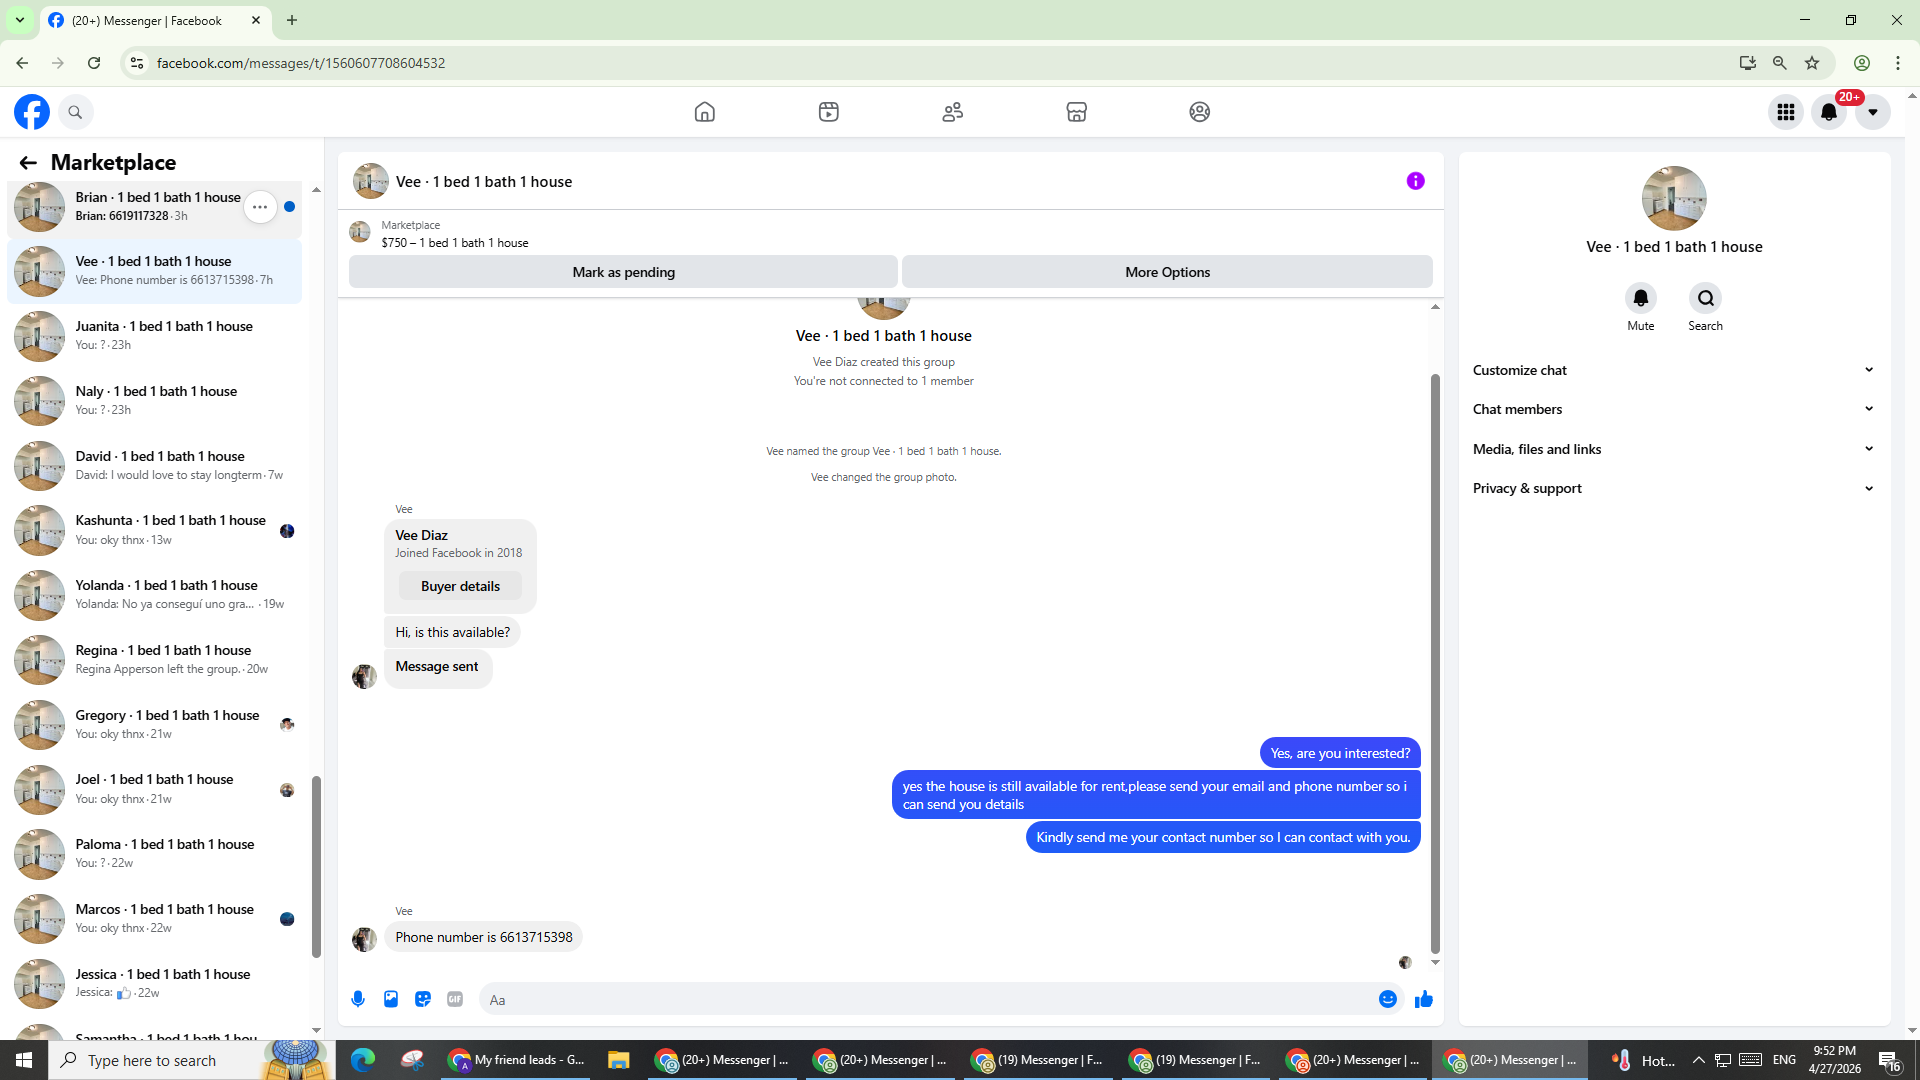
Task: Open the emoji picker in message box
Action: (1387, 999)
